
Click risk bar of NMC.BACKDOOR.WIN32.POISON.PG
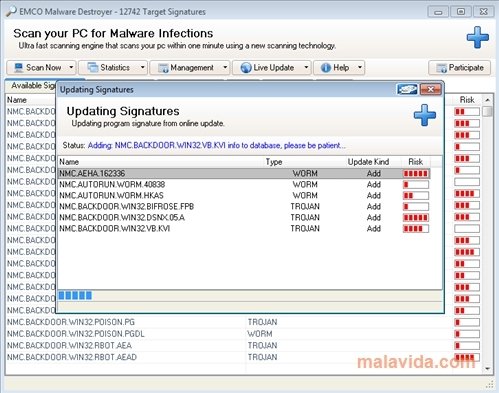[467, 322]
